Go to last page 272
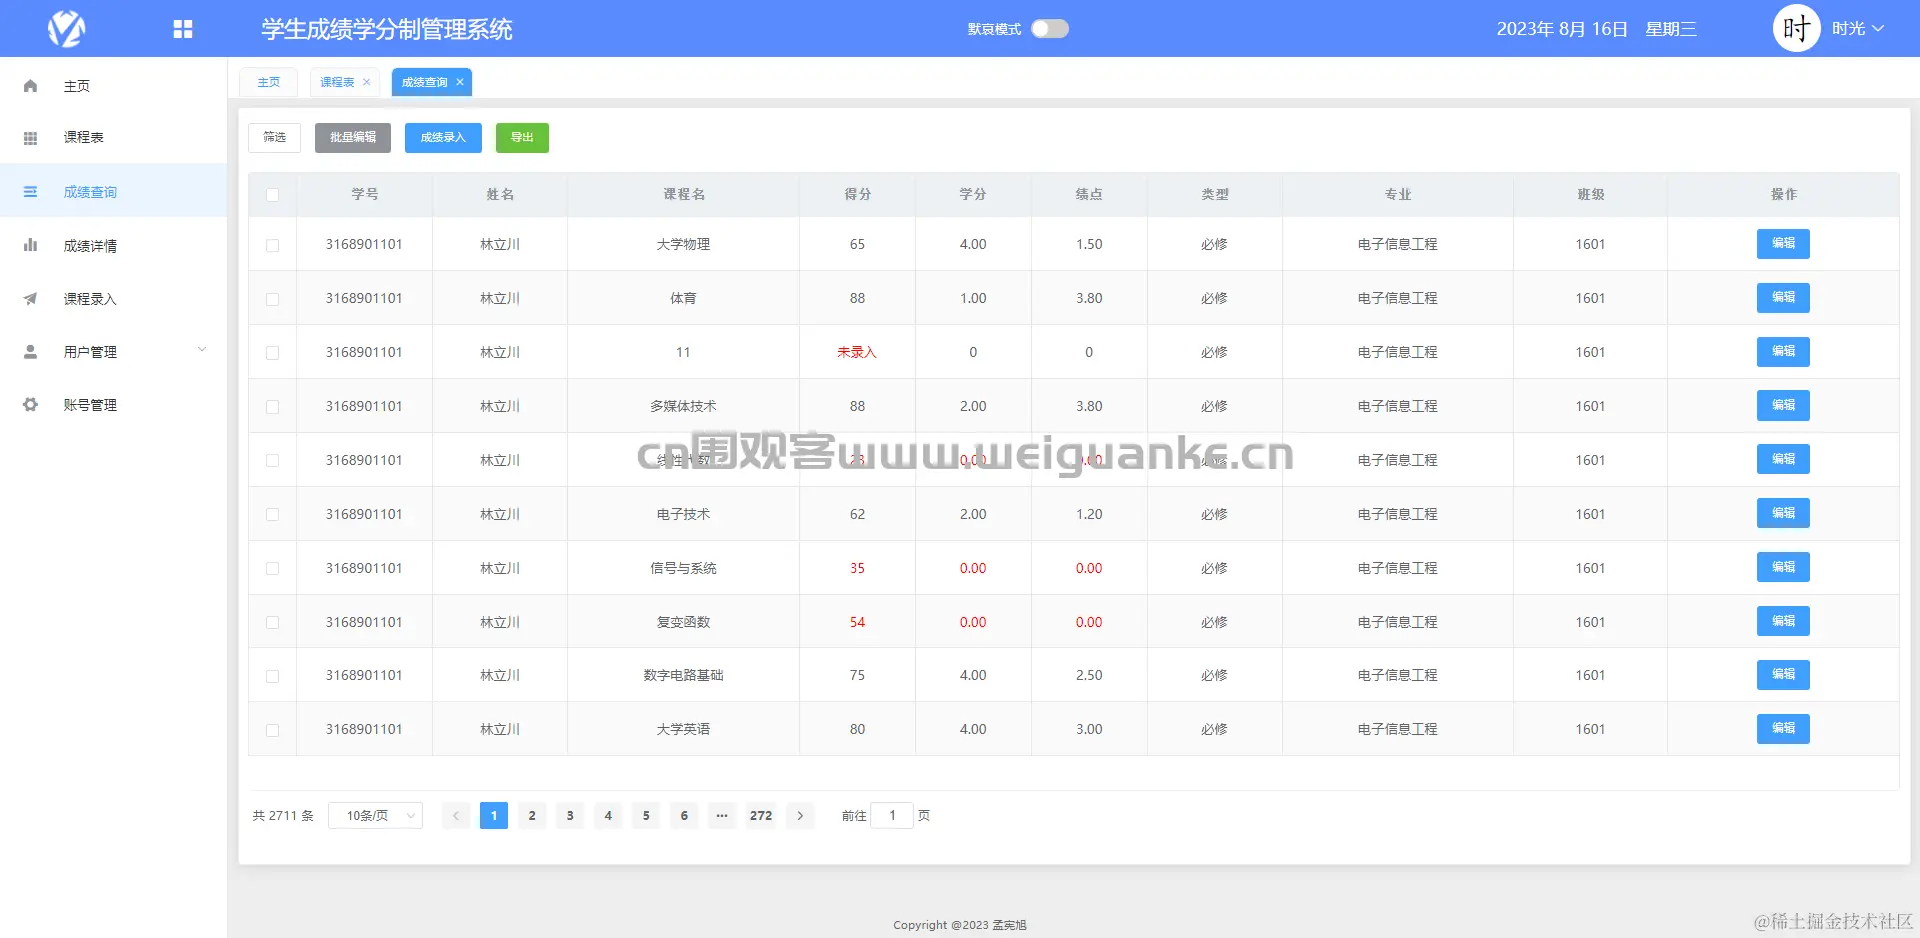 761,816
